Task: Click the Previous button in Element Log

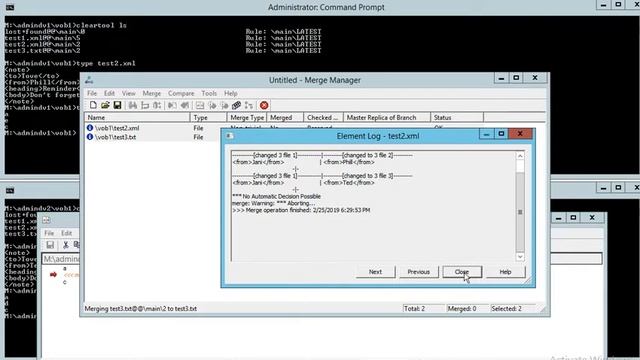Action: coord(418,272)
